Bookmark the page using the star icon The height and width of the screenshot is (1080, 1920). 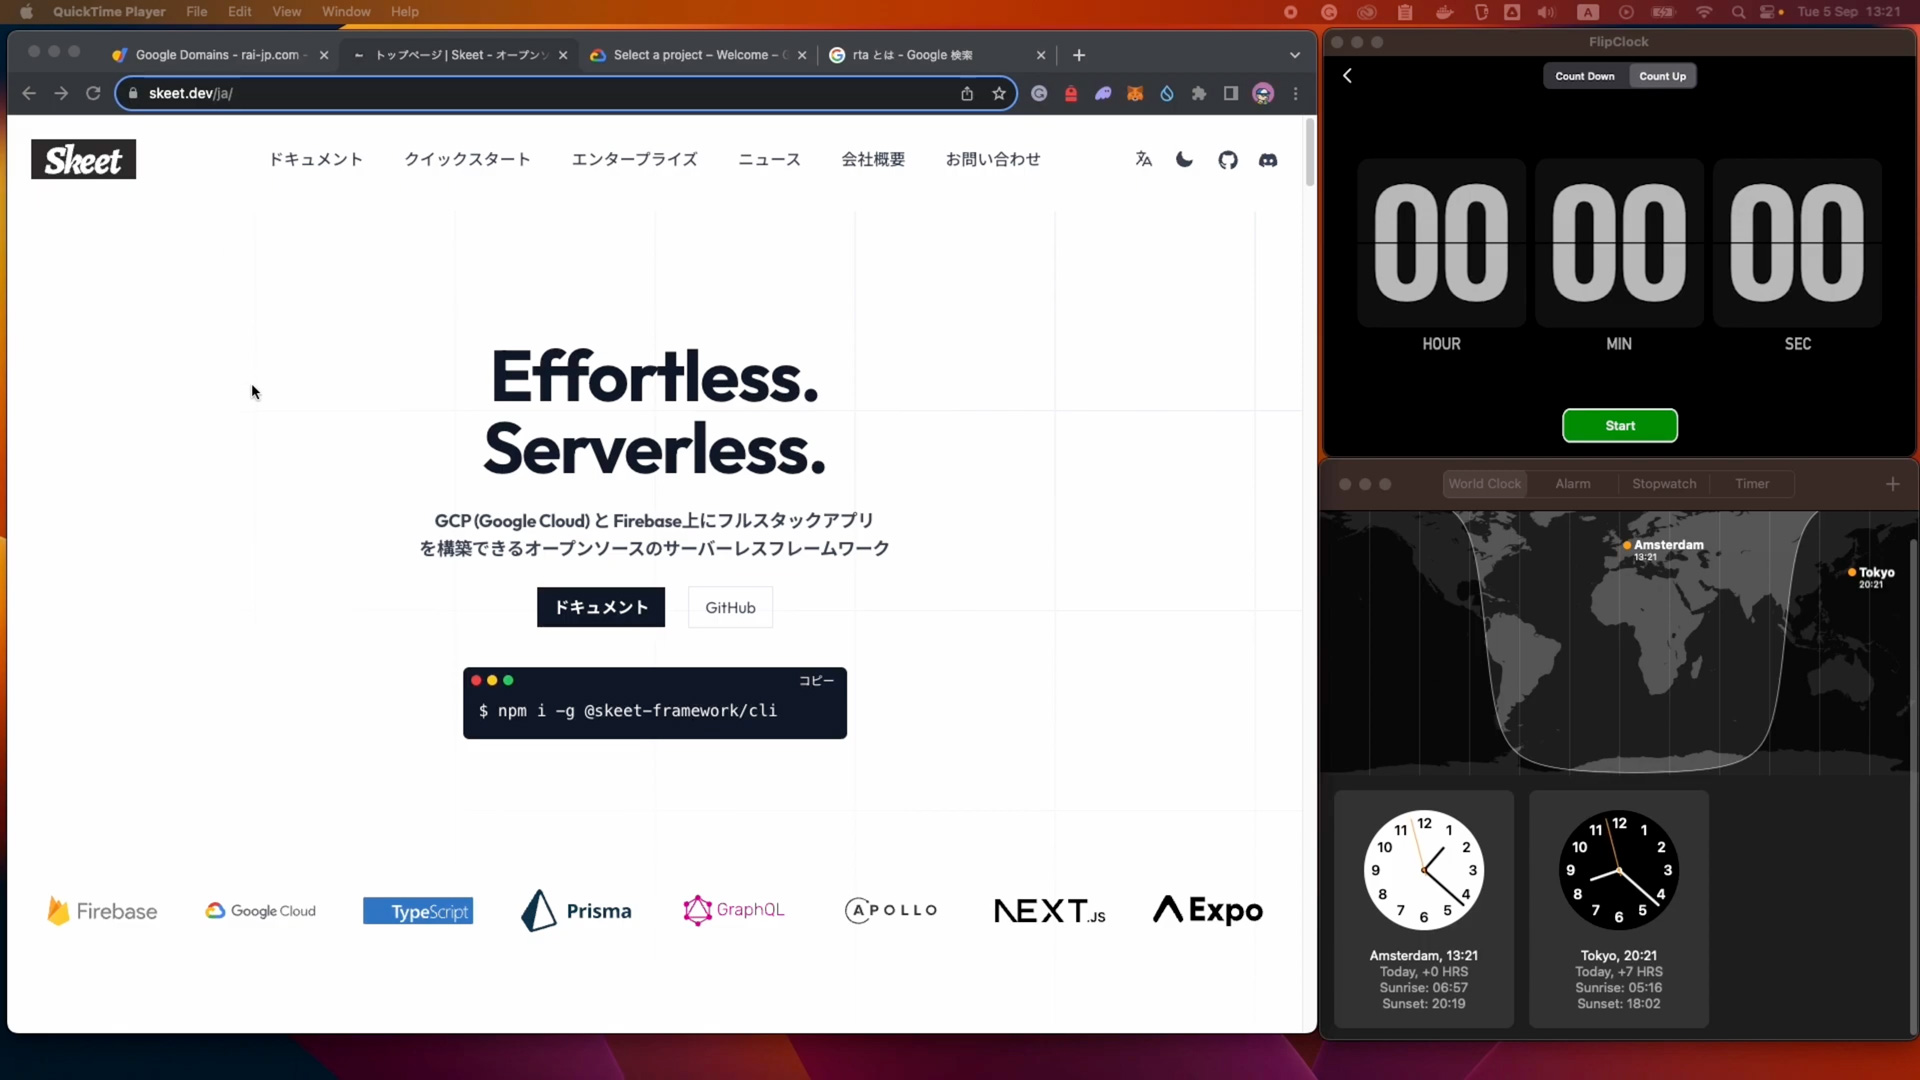[1001, 93]
